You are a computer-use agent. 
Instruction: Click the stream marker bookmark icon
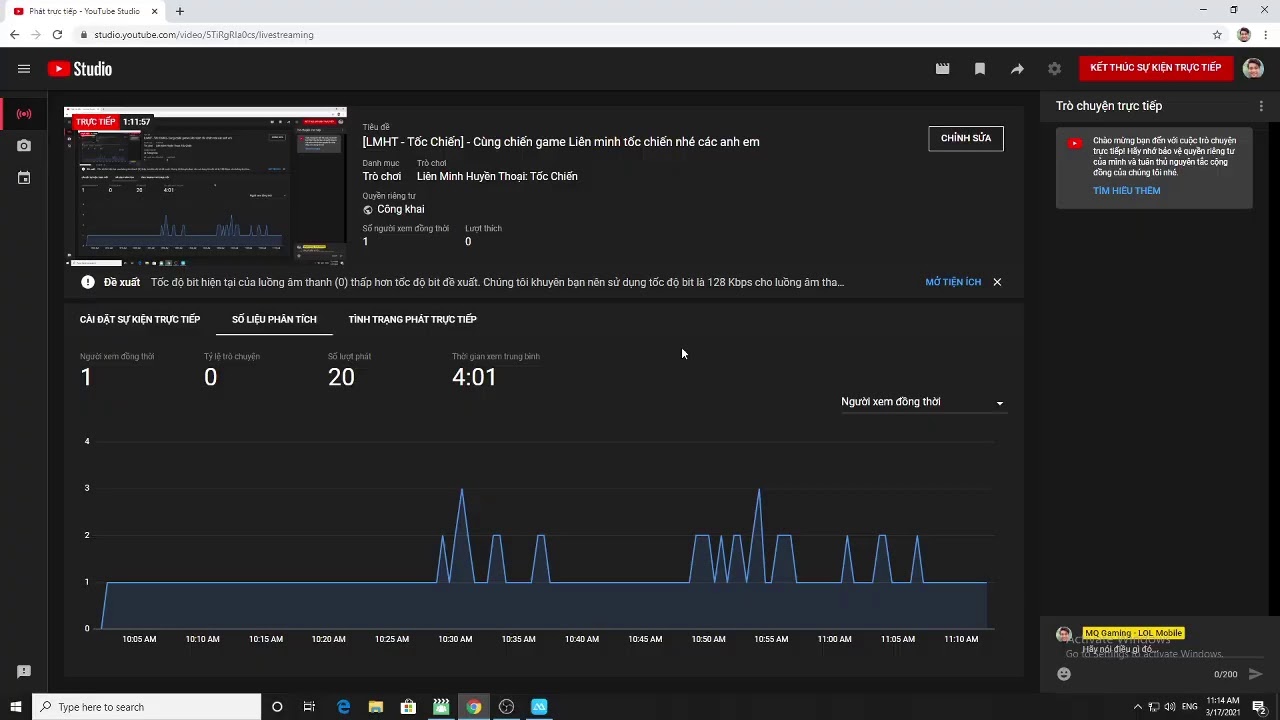pyautogui.click(x=980, y=69)
